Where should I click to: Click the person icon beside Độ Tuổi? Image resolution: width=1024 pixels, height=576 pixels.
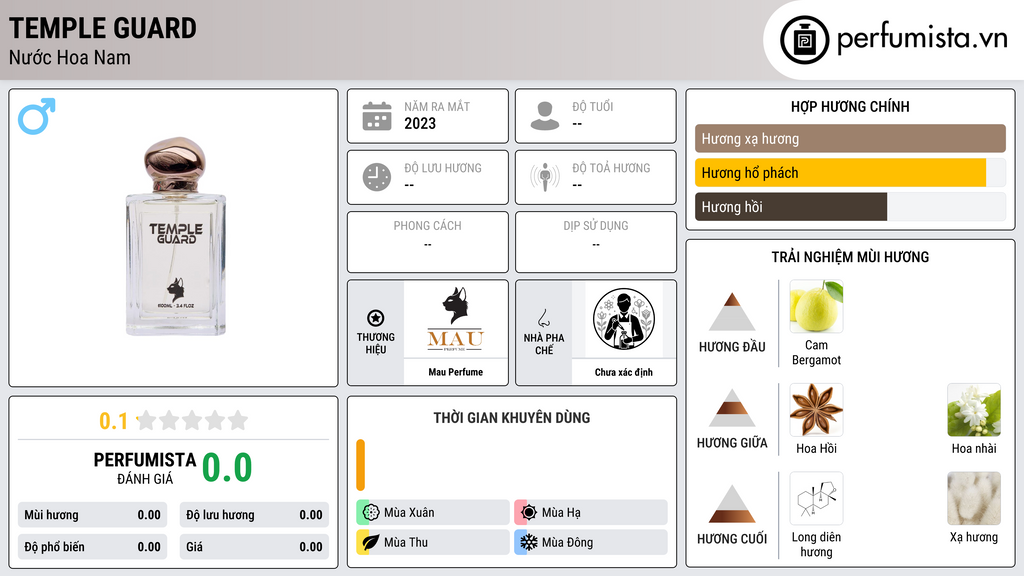545,116
